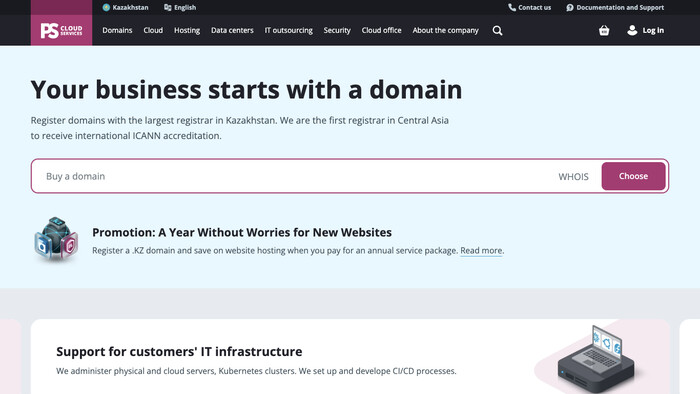Click the Your business starts with a domain heading
Image resolution: width=700 pixels, height=394 pixels.
(246, 90)
